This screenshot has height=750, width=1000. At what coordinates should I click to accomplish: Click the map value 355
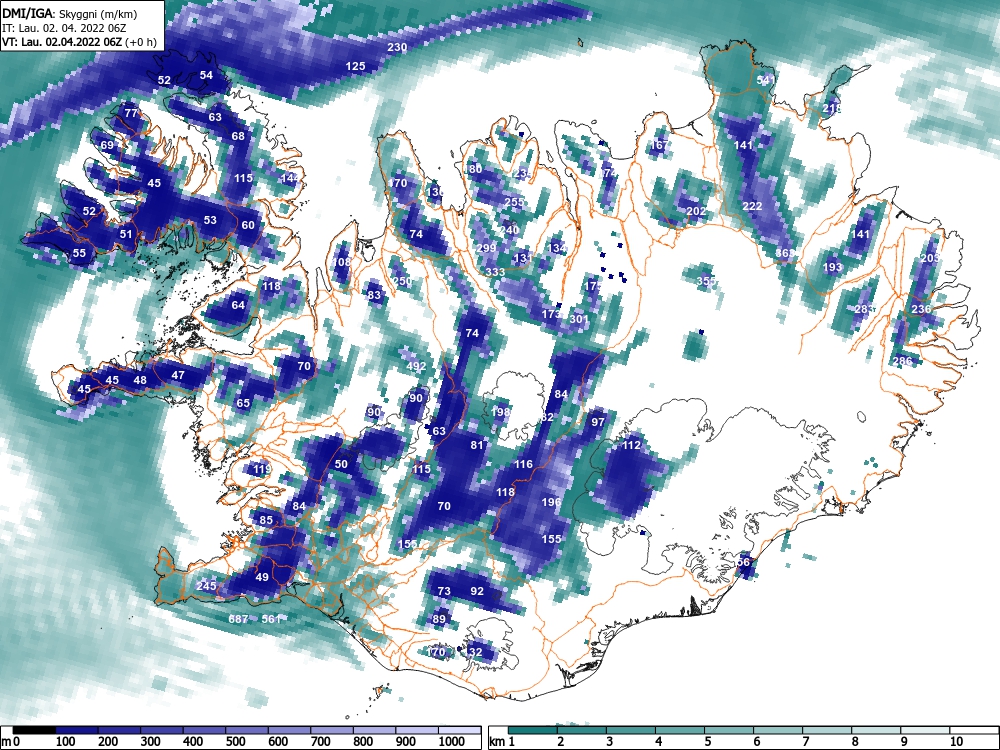[x=706, y=281]
